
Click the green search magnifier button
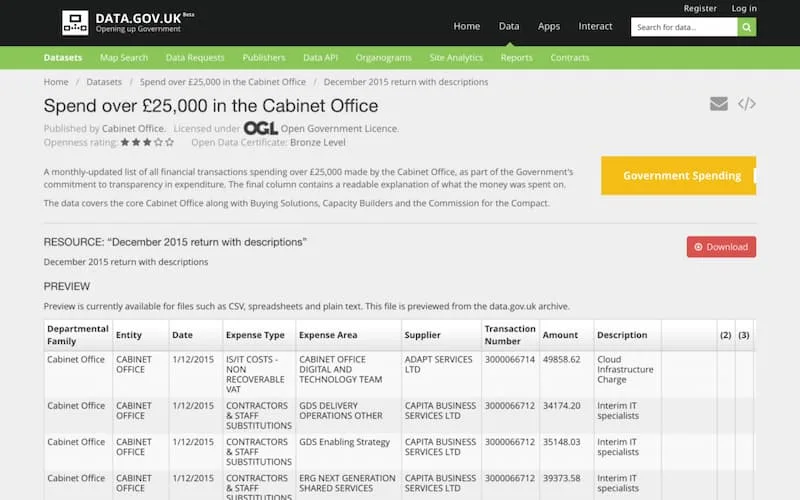pos(746,27)
